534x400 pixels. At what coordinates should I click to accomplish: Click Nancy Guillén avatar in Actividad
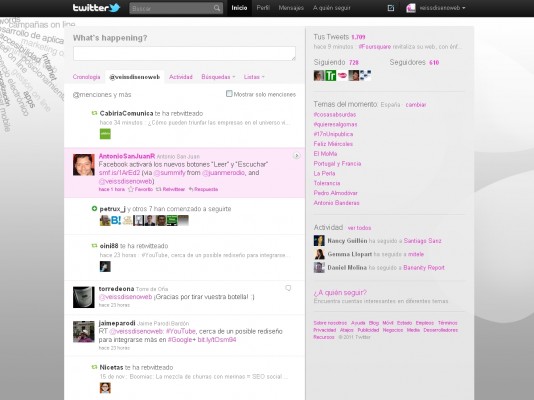click(319, 240)
